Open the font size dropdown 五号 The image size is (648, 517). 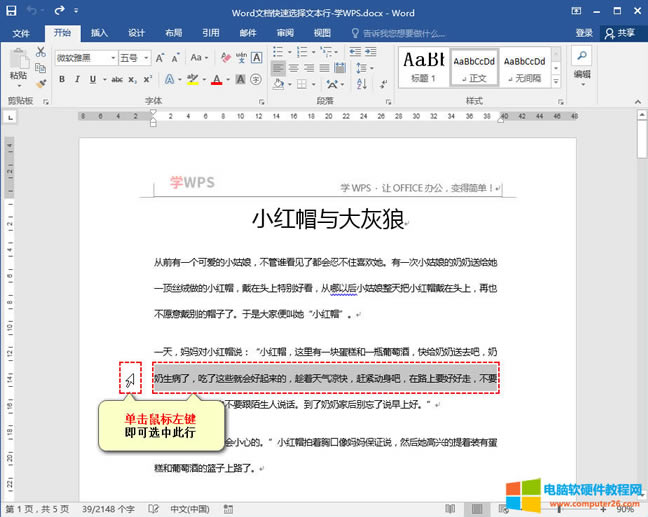pos(132,58)
